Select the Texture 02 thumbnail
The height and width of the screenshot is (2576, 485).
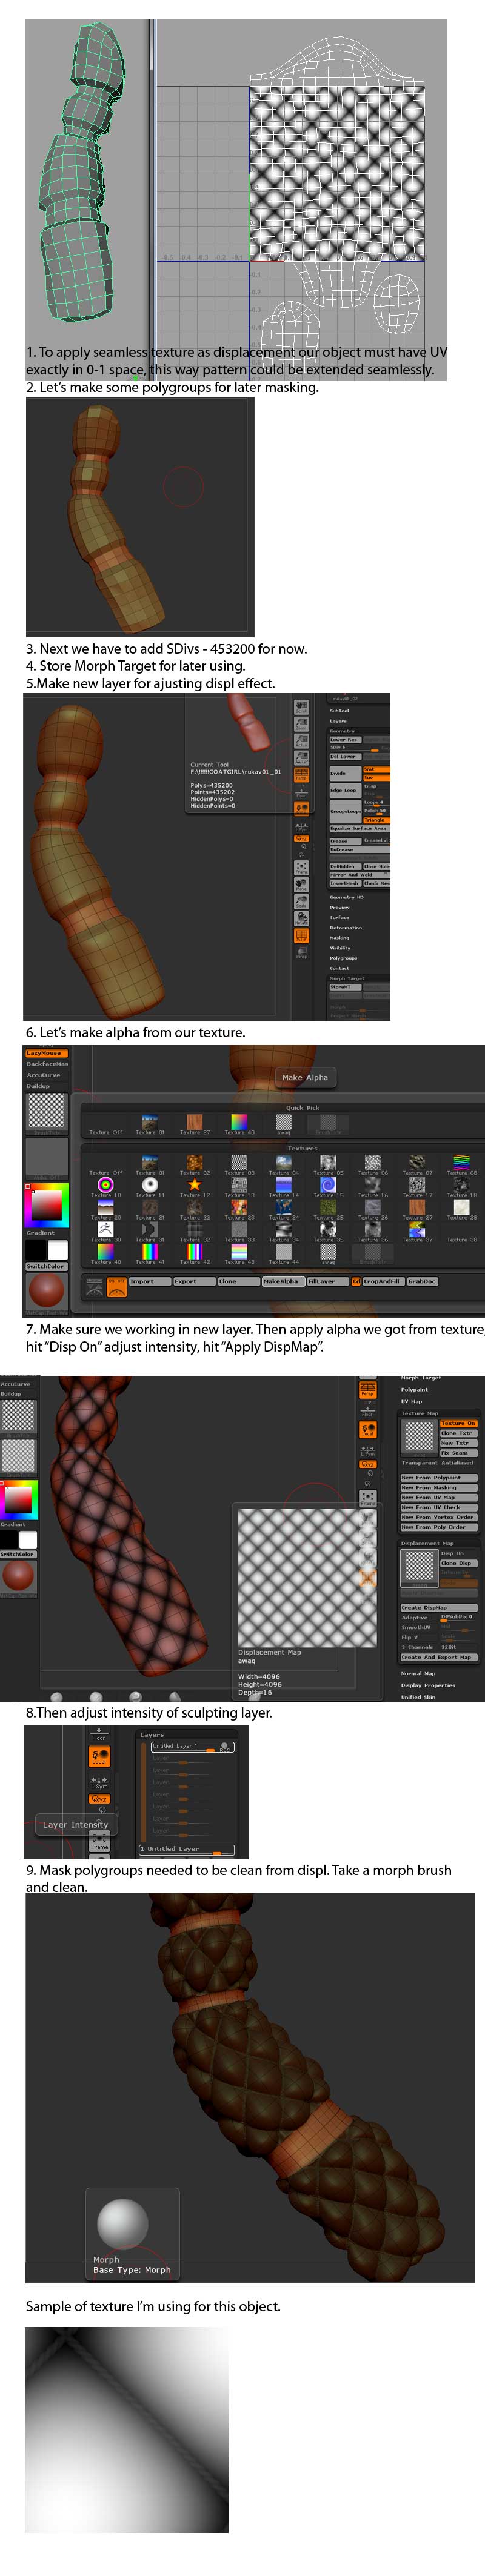point(194,1162)
